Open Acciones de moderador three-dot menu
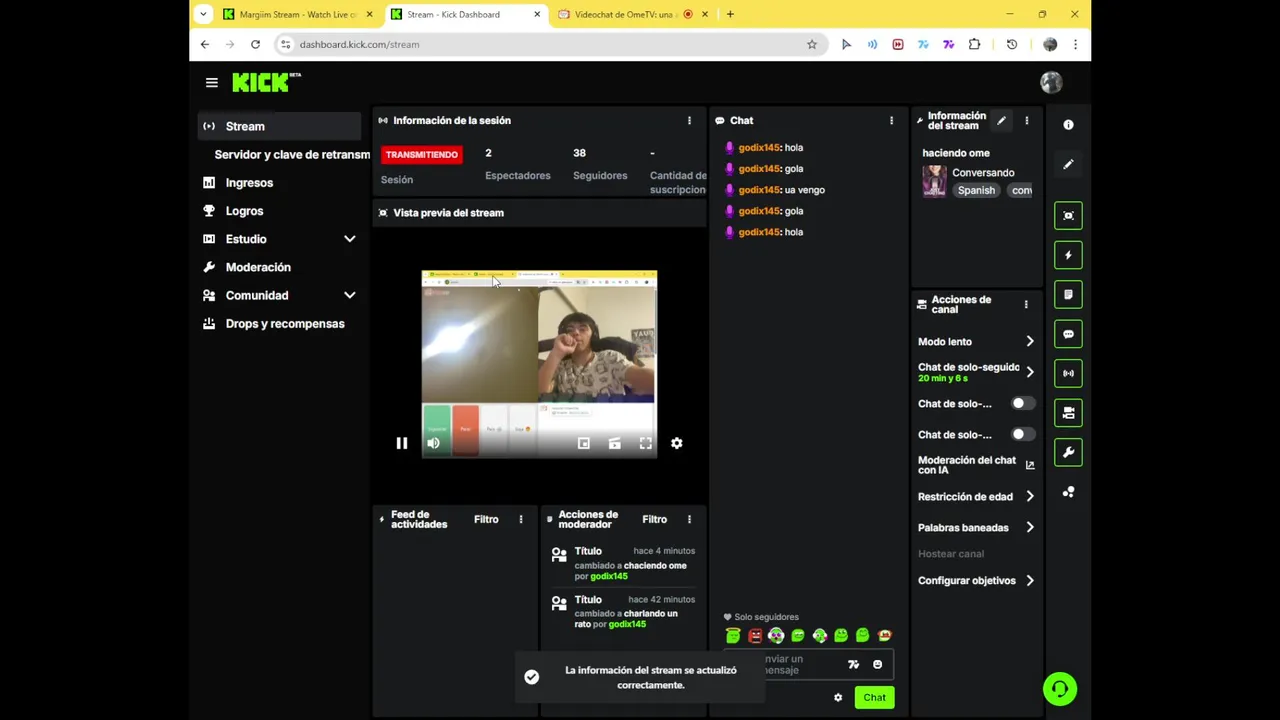 click(689, 520)
